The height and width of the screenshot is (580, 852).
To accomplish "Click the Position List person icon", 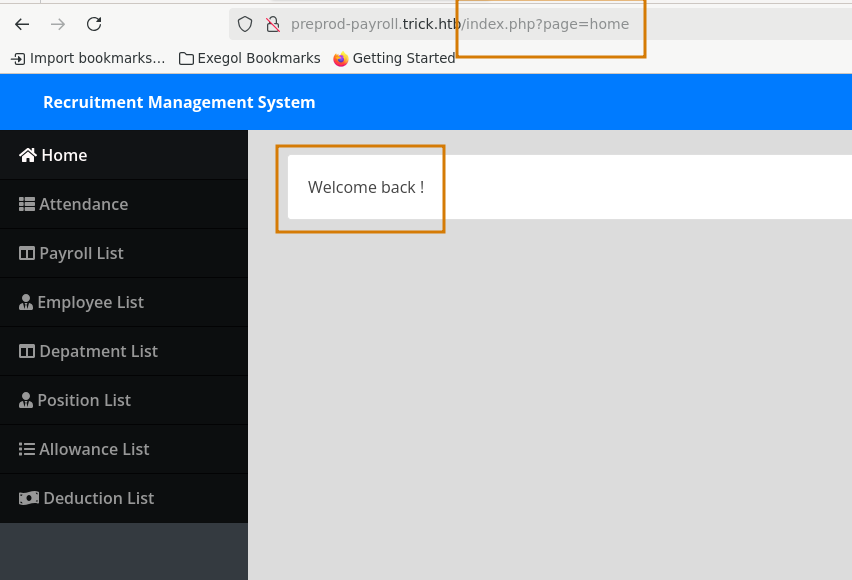I will 26,400.
